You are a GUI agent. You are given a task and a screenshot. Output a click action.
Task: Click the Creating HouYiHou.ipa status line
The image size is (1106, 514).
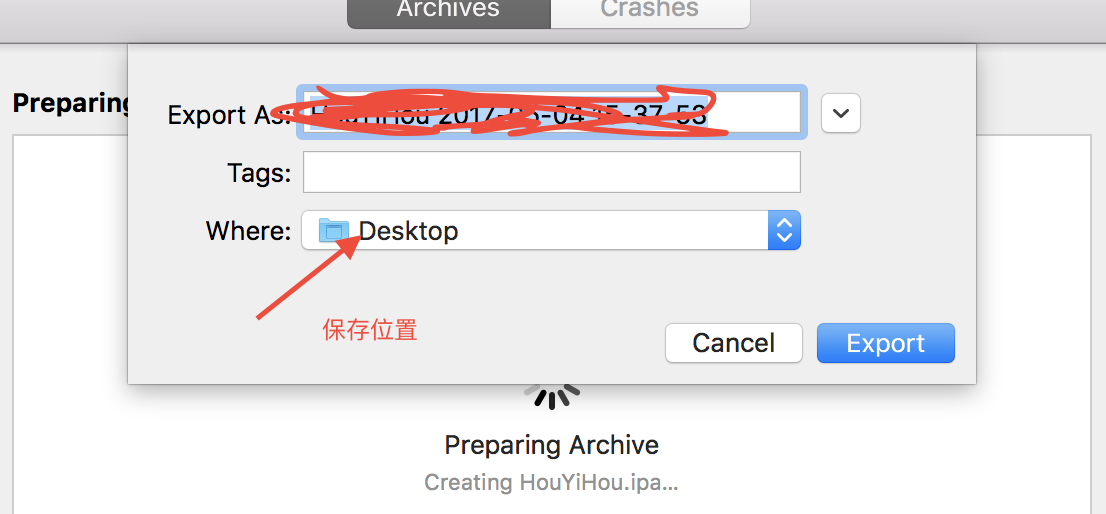[551, 482]
